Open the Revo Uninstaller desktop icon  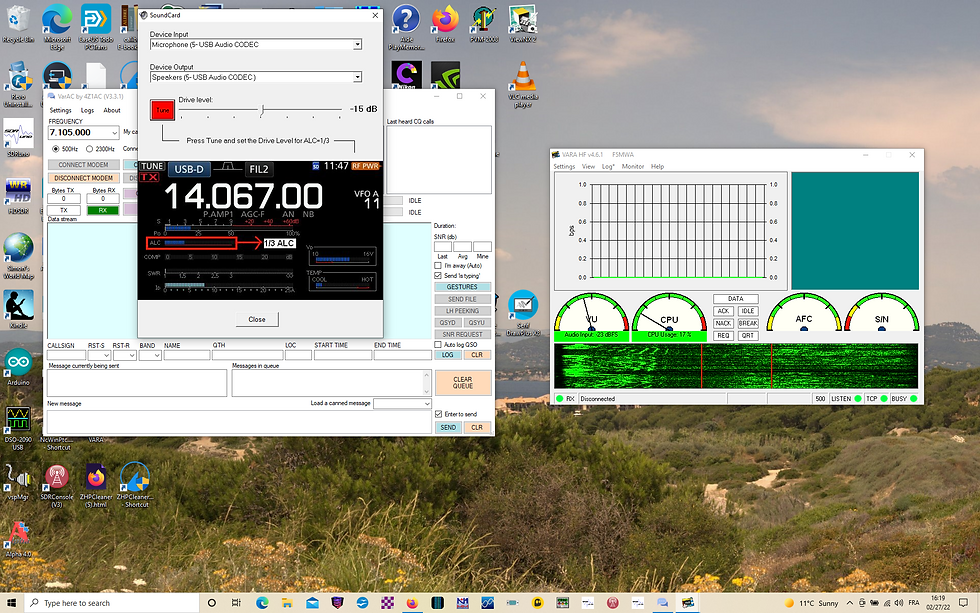coord(18,84)
